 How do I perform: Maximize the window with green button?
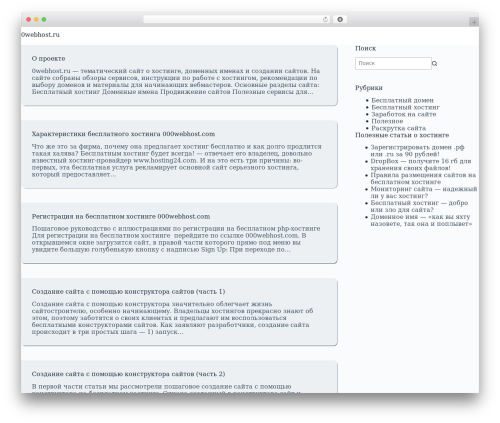point(44,19)
